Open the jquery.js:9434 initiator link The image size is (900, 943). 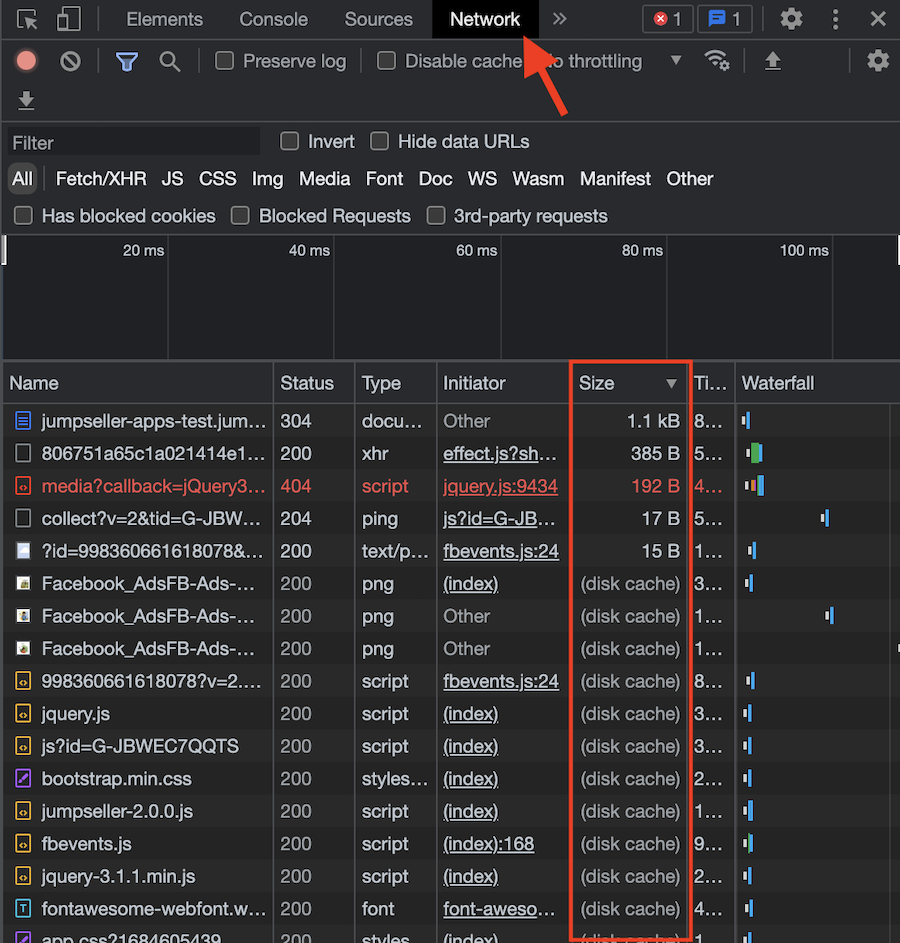coord(500,486)
